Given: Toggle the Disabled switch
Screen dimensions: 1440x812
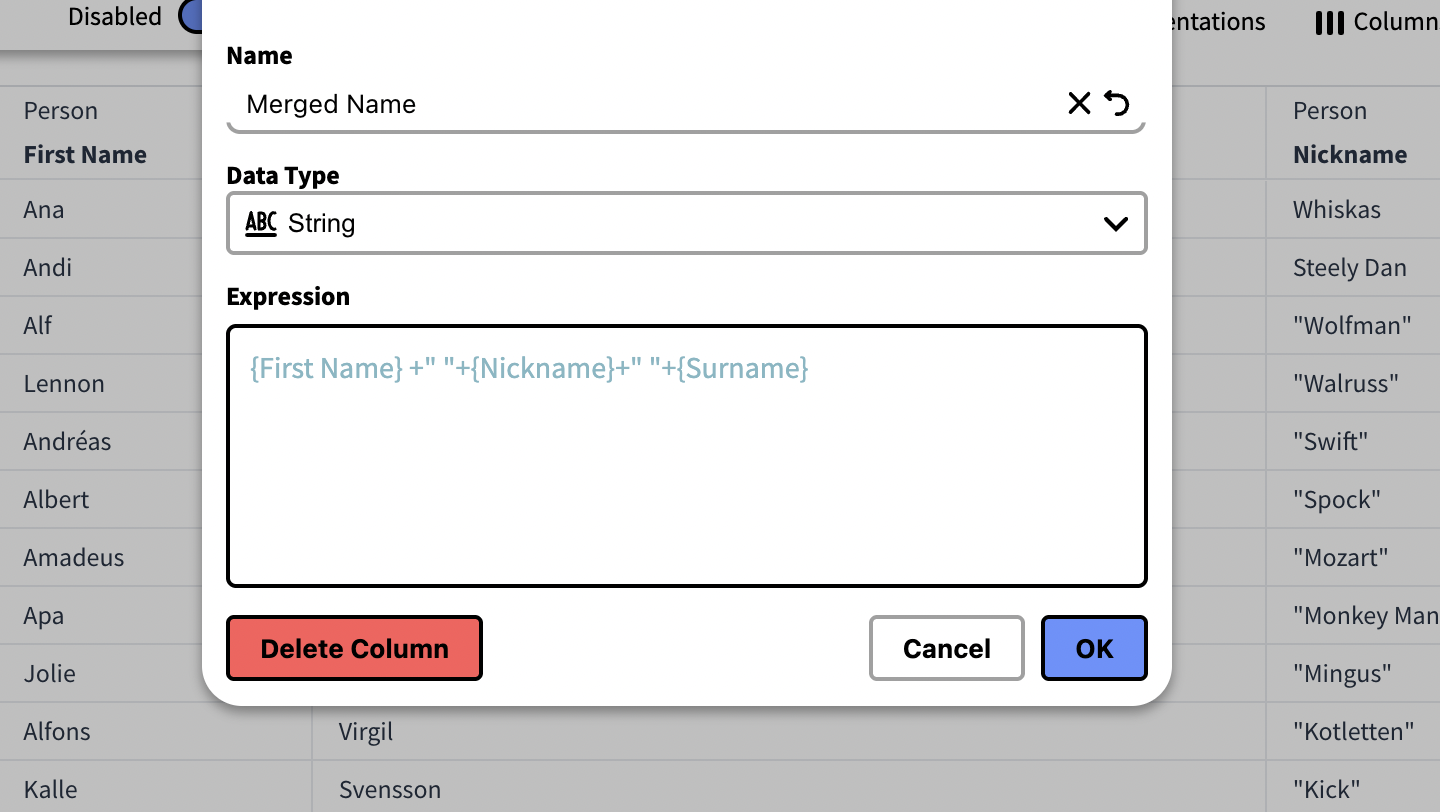Looking at the screenshot, I should (192, 16).
